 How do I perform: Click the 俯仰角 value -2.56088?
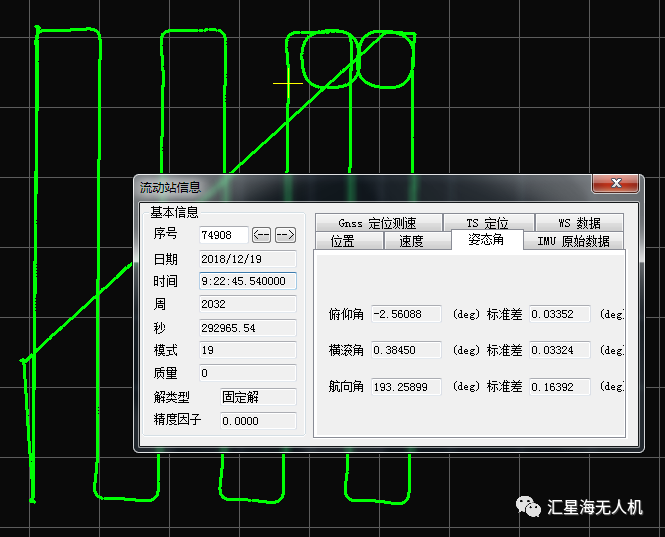(406, 314)
